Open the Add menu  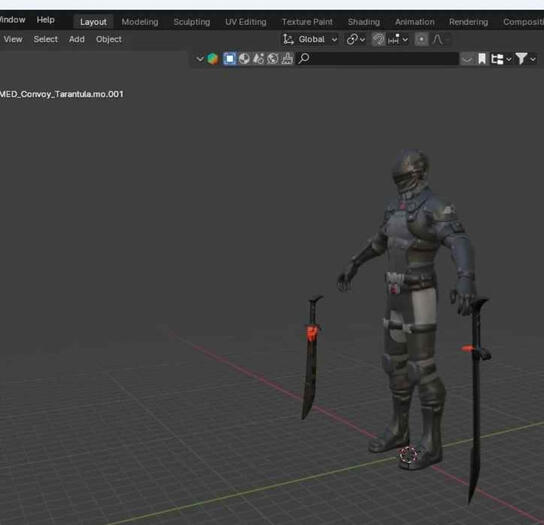tap(76, 39)
